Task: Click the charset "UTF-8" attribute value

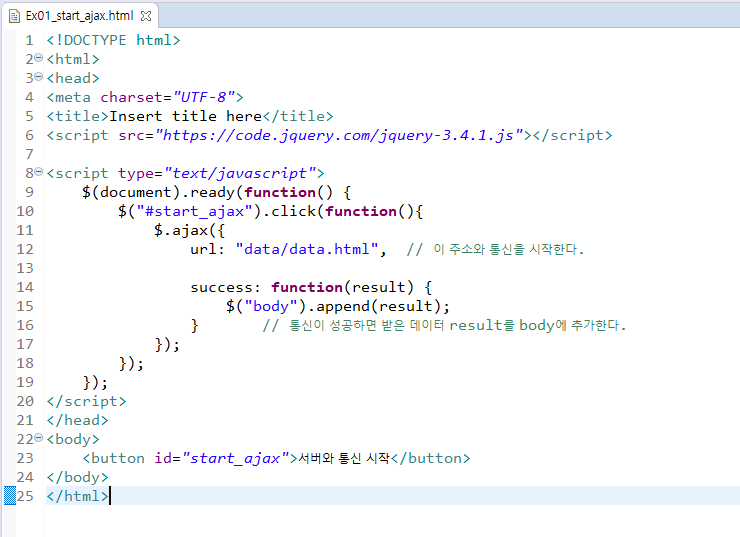Action: pyautogui.click(x=204, y=97)
